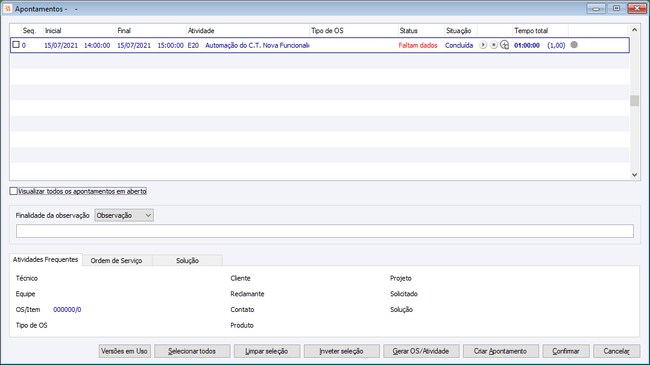
Task: Click Selecionar todos button
Action: click(x=192, y=351)
